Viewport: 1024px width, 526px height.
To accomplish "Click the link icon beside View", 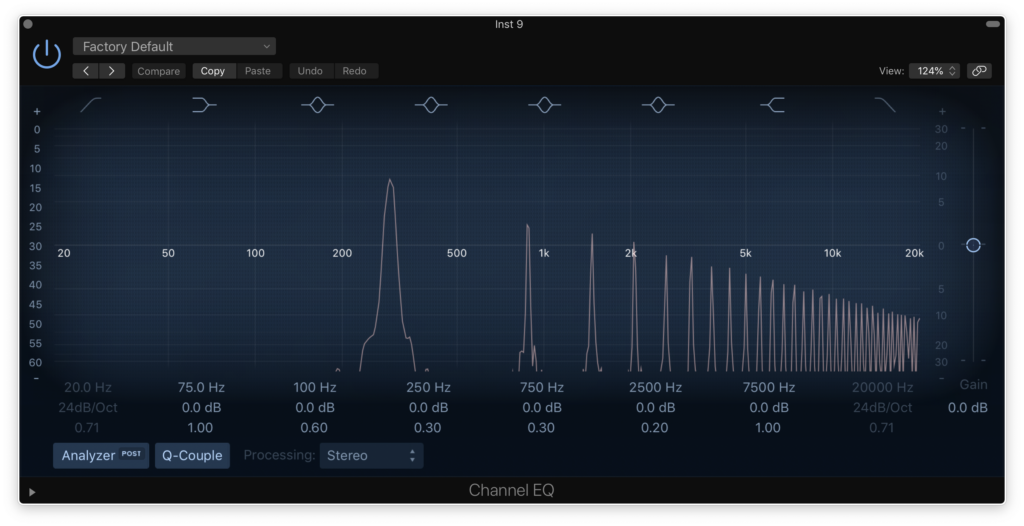I will click(979, 71).
